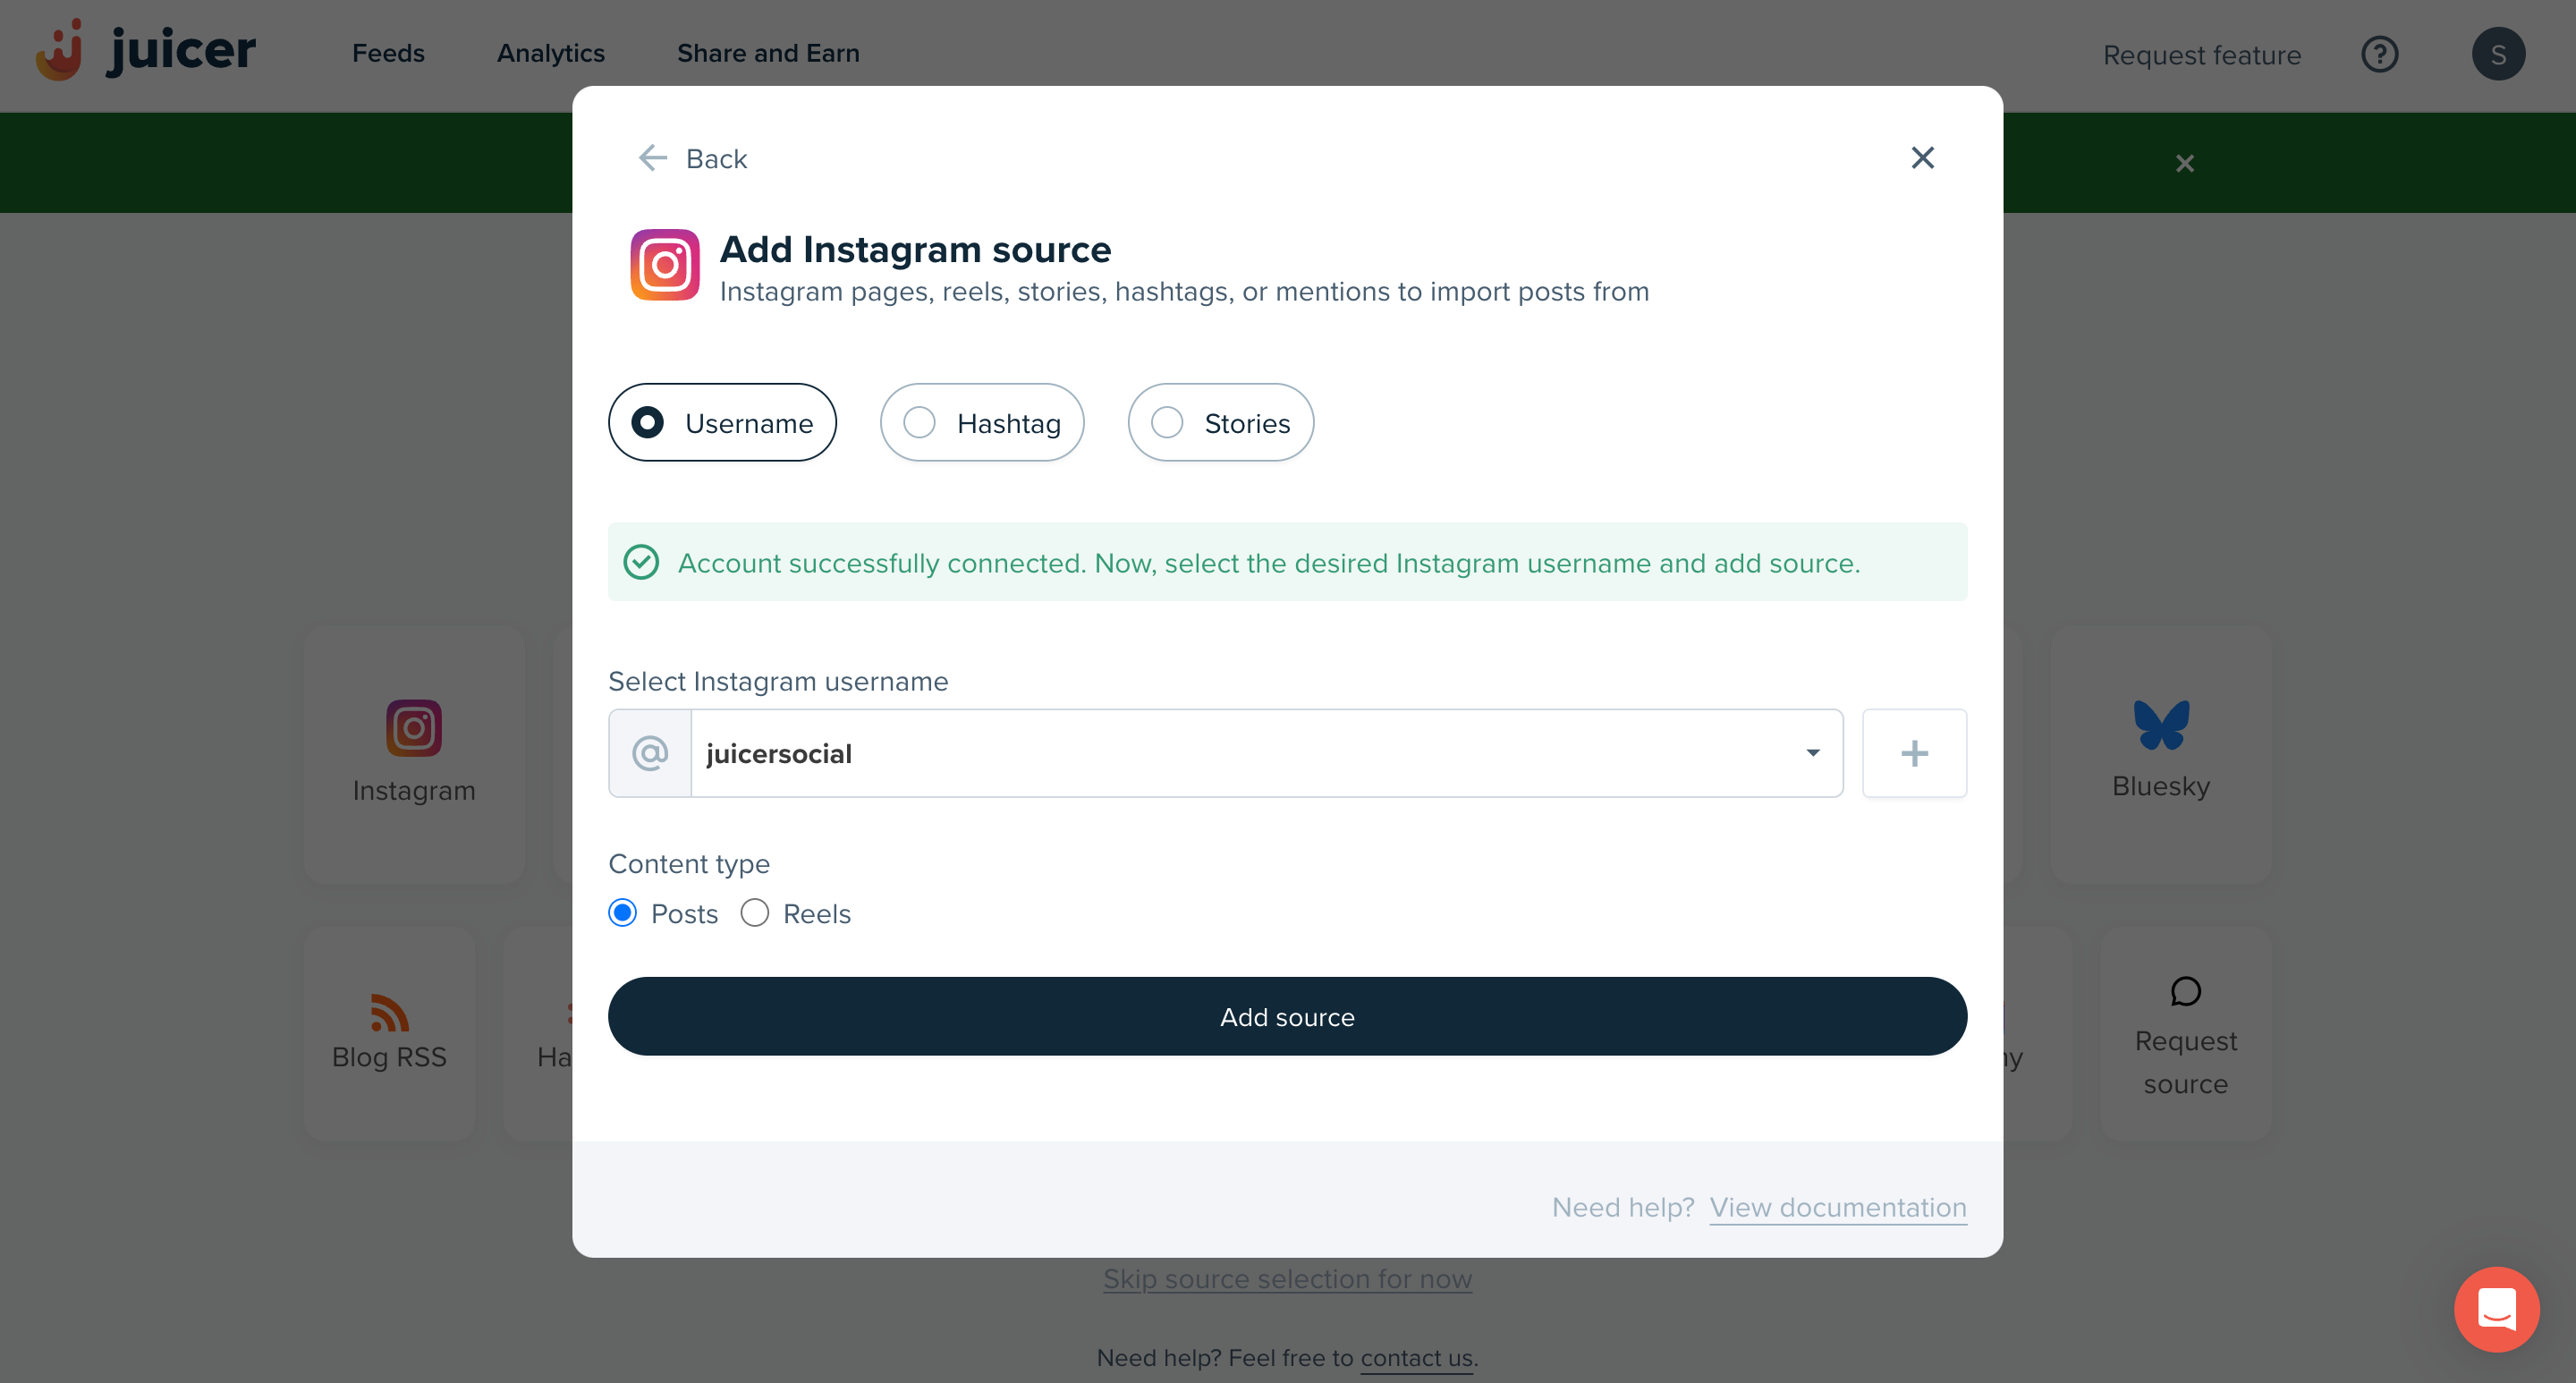The width and height of the screenshot is (2576, 1383).
Task: Open the chat support bubble
Action: tap(2496, 1309)
